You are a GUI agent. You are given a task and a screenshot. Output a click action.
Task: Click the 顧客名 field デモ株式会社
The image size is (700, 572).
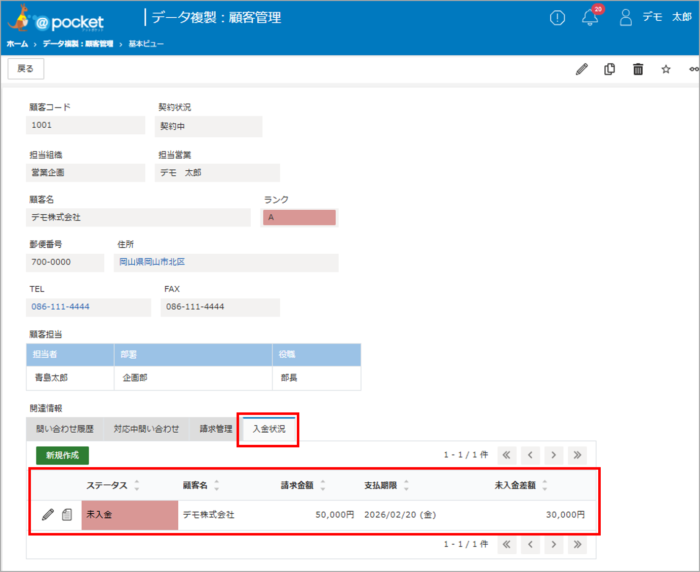click(138, 217)
